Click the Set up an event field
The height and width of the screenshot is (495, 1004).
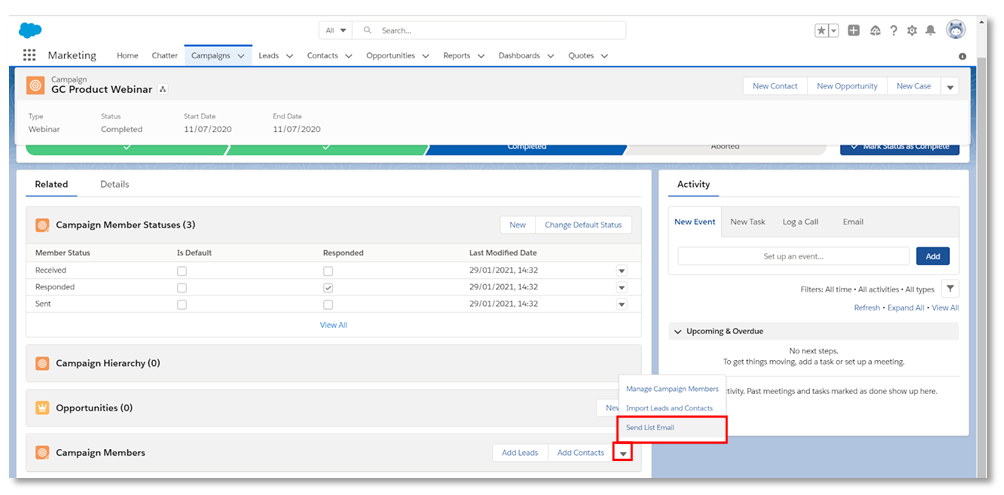(793, 256)
